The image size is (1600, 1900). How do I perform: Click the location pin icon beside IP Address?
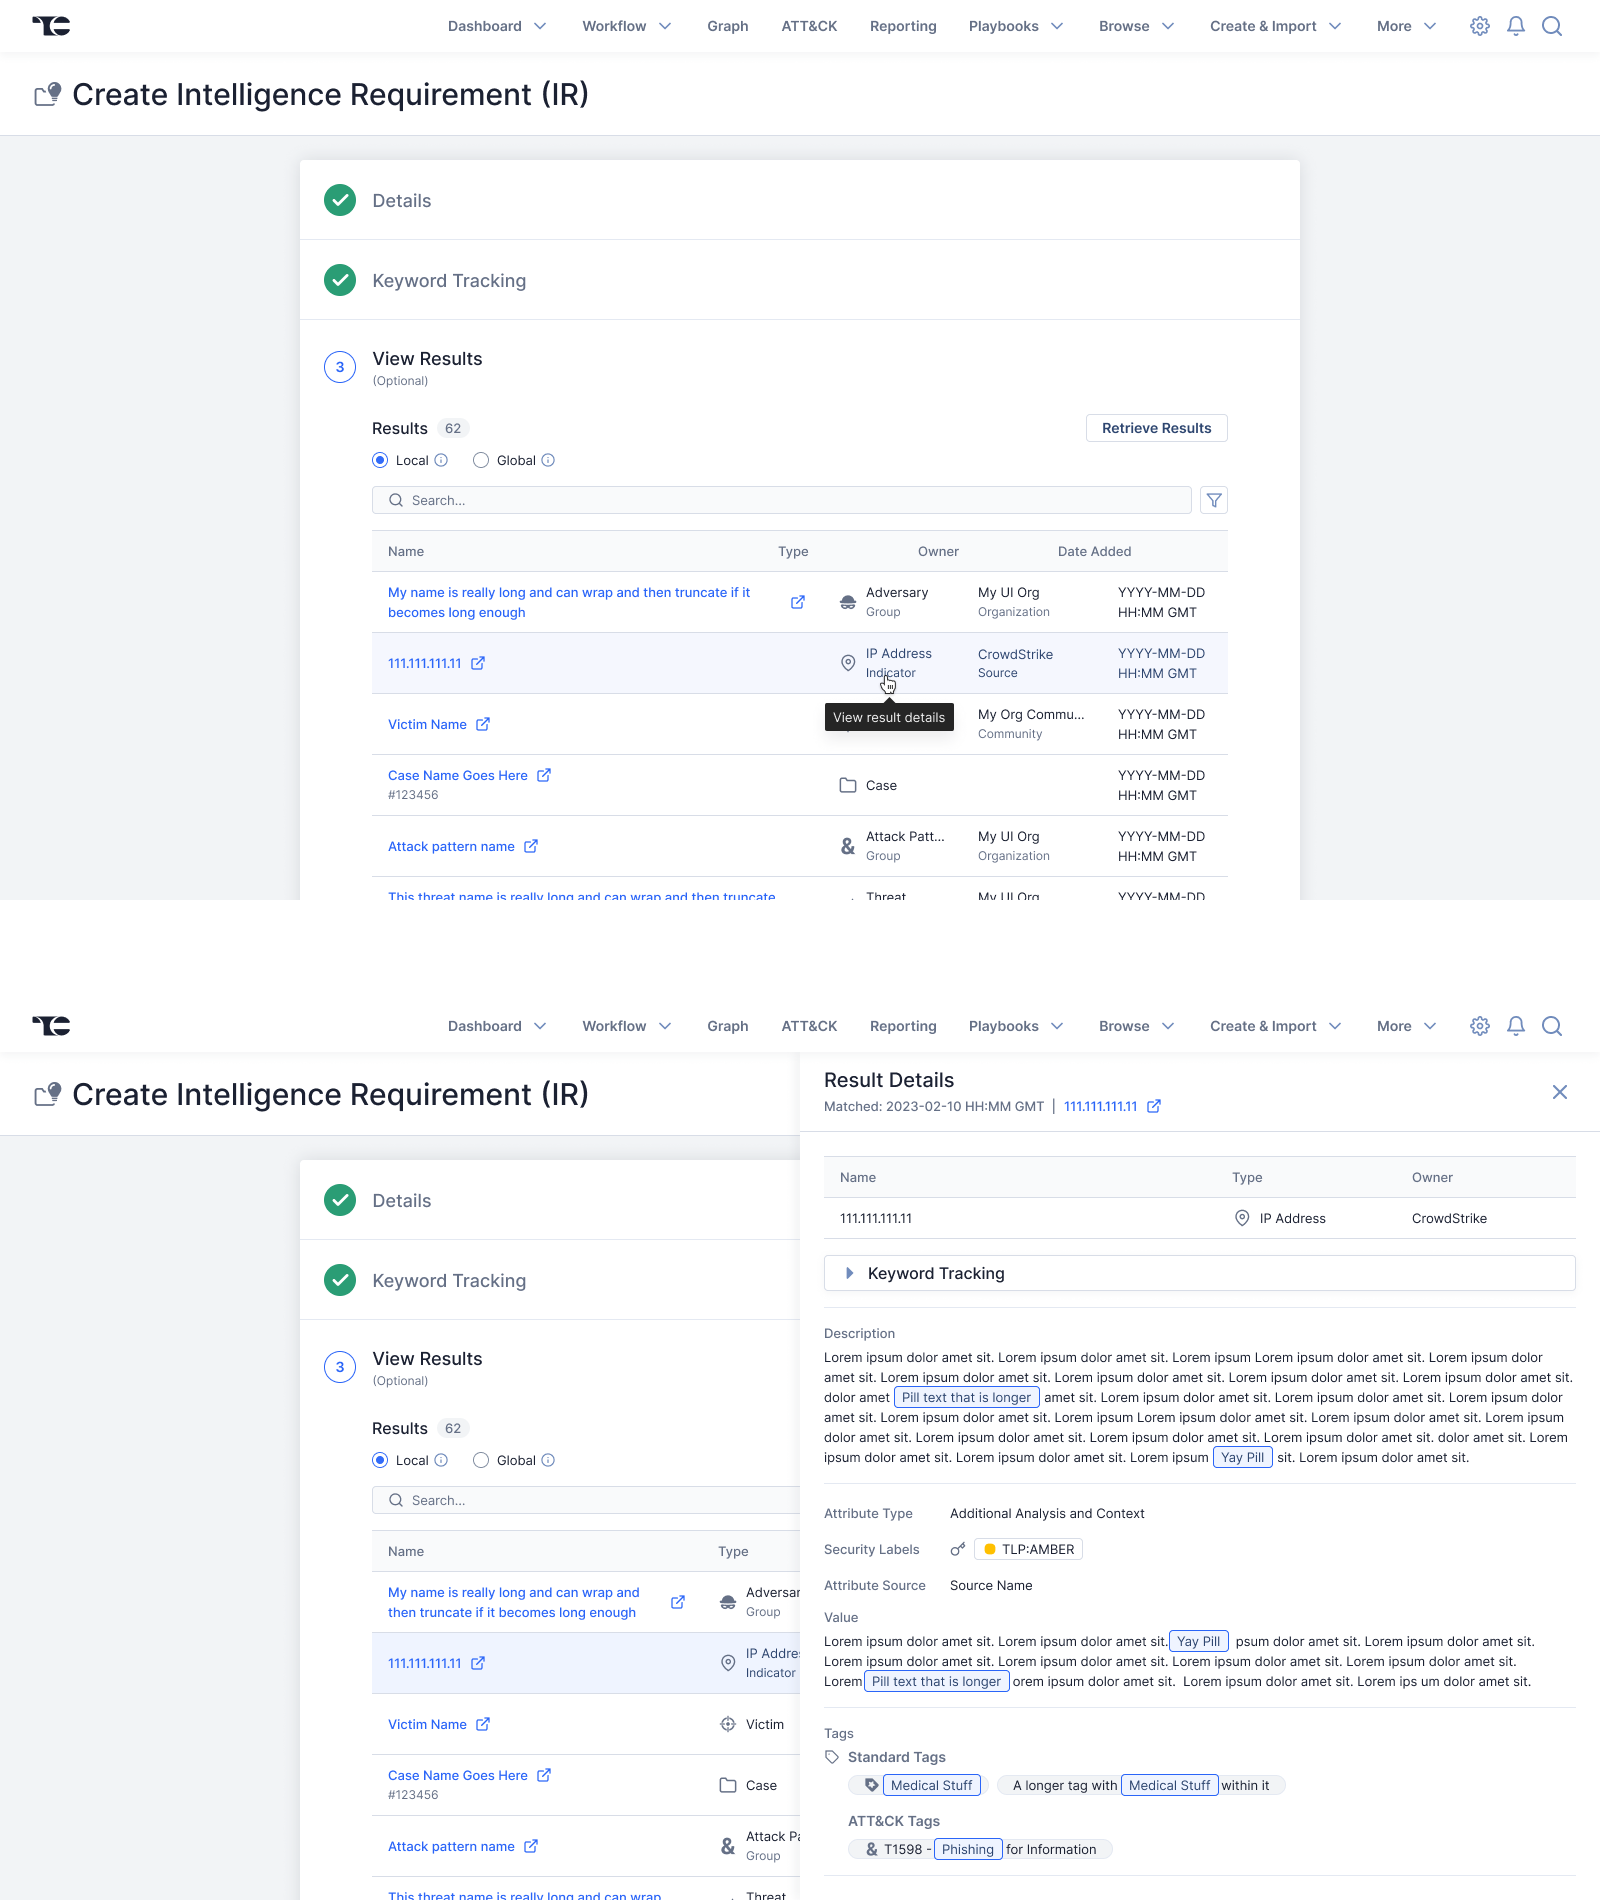coord(1242,1218)
